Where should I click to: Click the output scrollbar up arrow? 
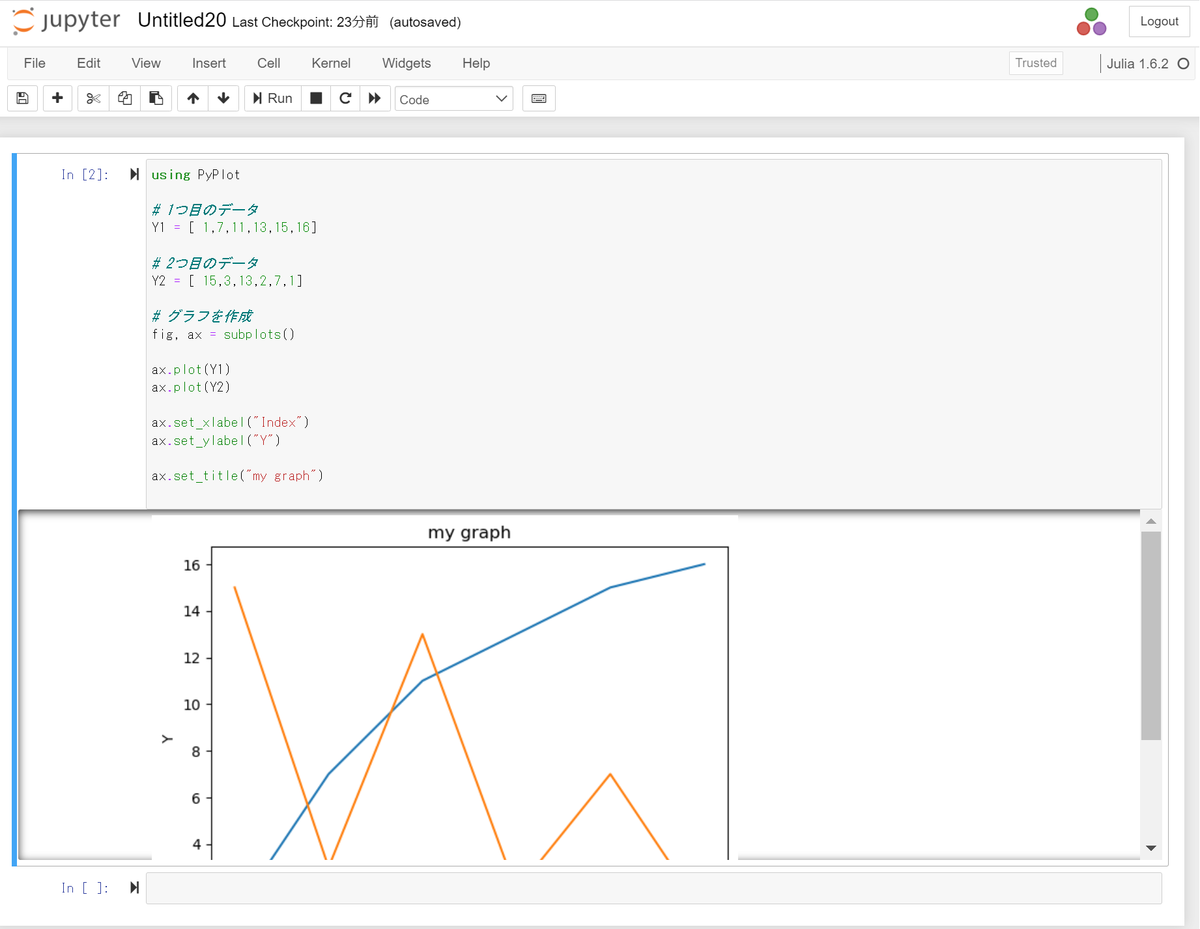pos(1151,521)
